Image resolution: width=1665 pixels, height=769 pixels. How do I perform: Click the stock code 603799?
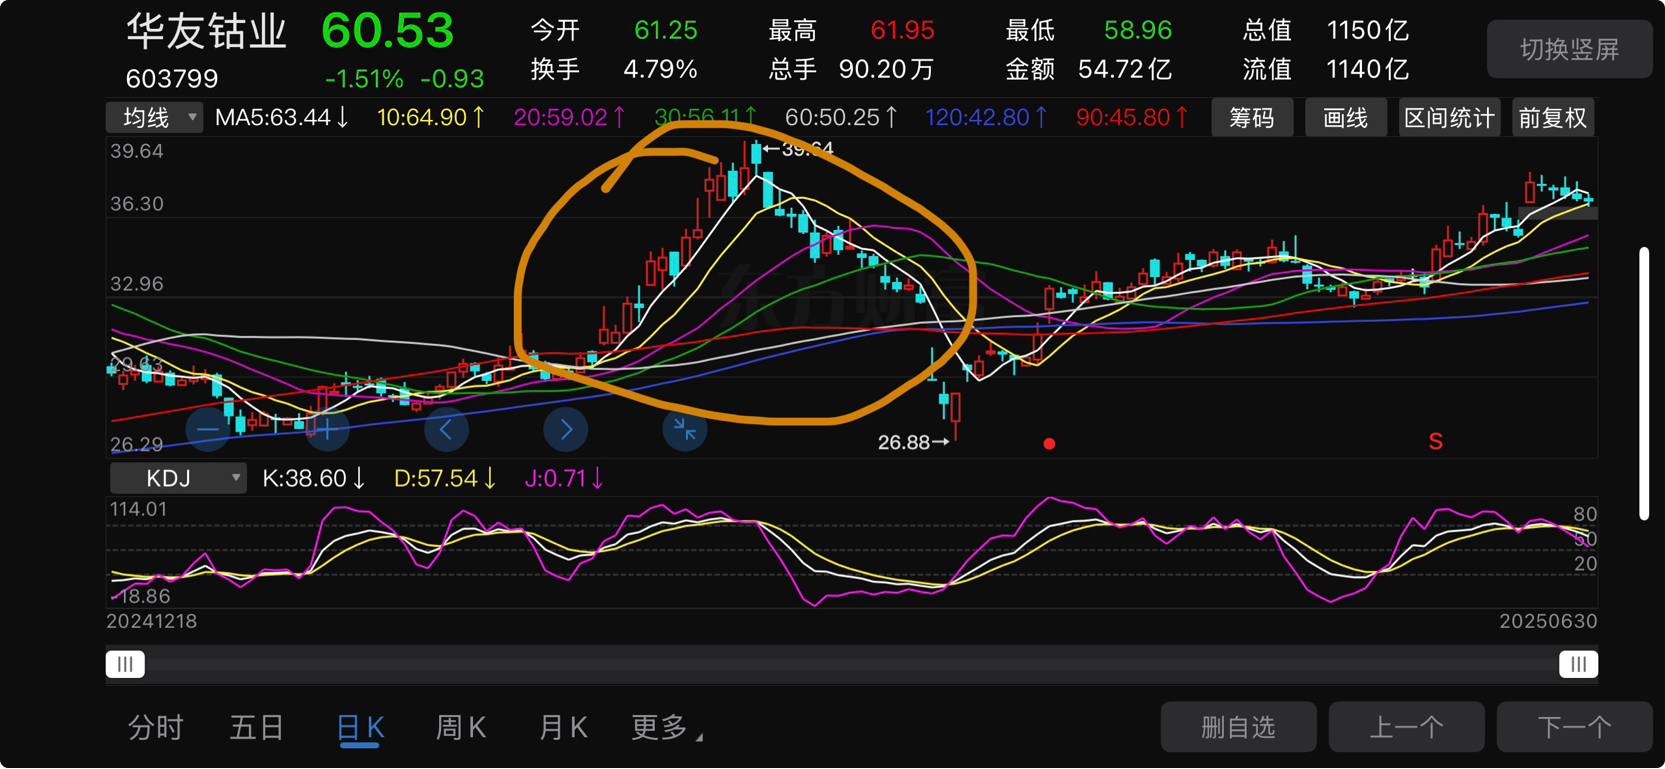[x=172, y=78]
